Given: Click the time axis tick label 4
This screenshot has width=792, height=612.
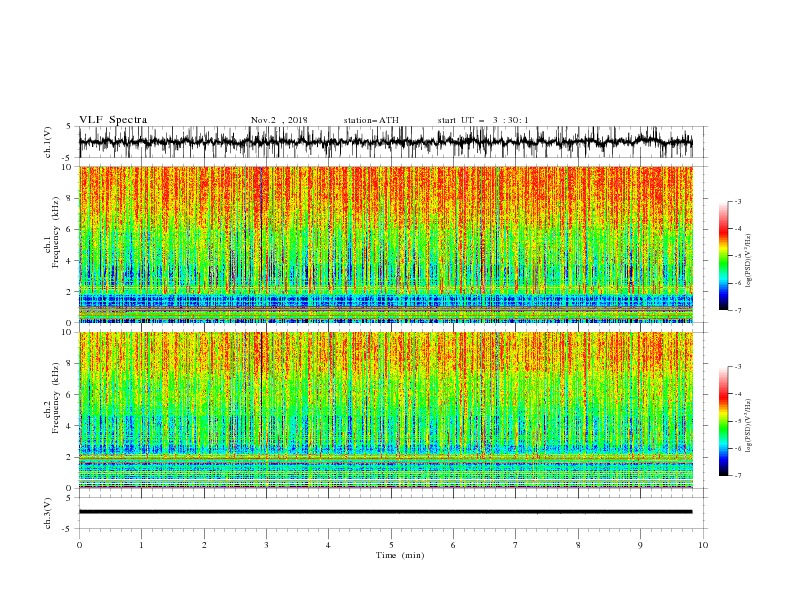Looking at the screenshot, I should click(329, 545).
